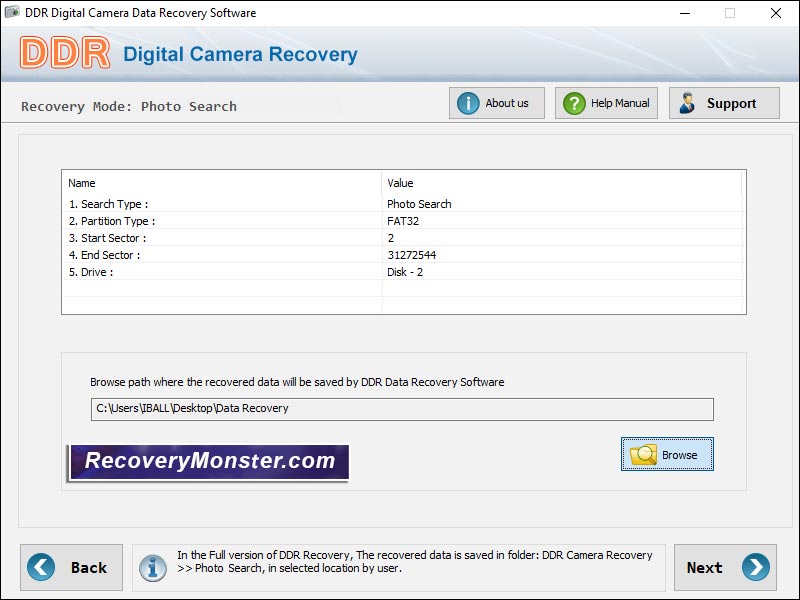The width and height of the screenshot is (800, 600).
Task: Click the DDR logo in the header
Action: tap(63, 50)
